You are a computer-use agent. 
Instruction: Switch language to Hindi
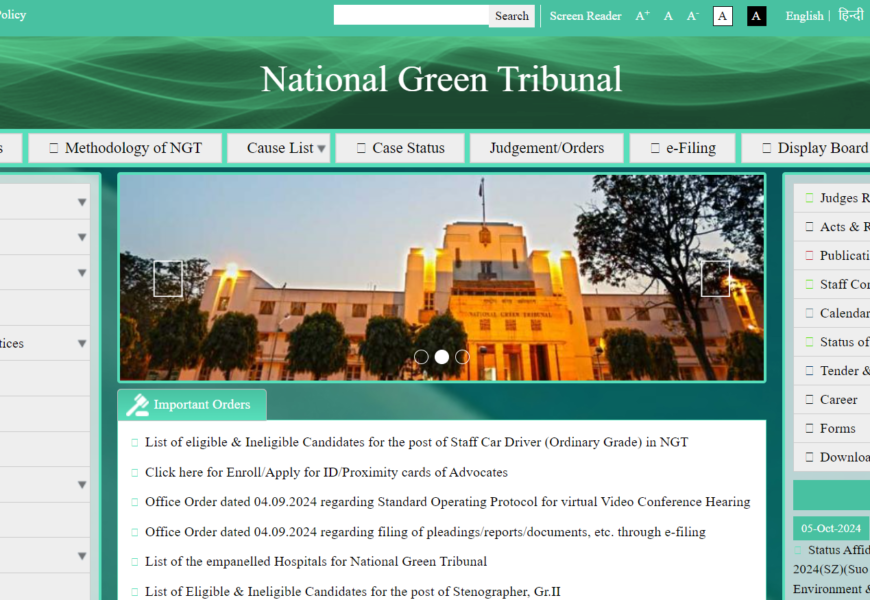(851, 15)
